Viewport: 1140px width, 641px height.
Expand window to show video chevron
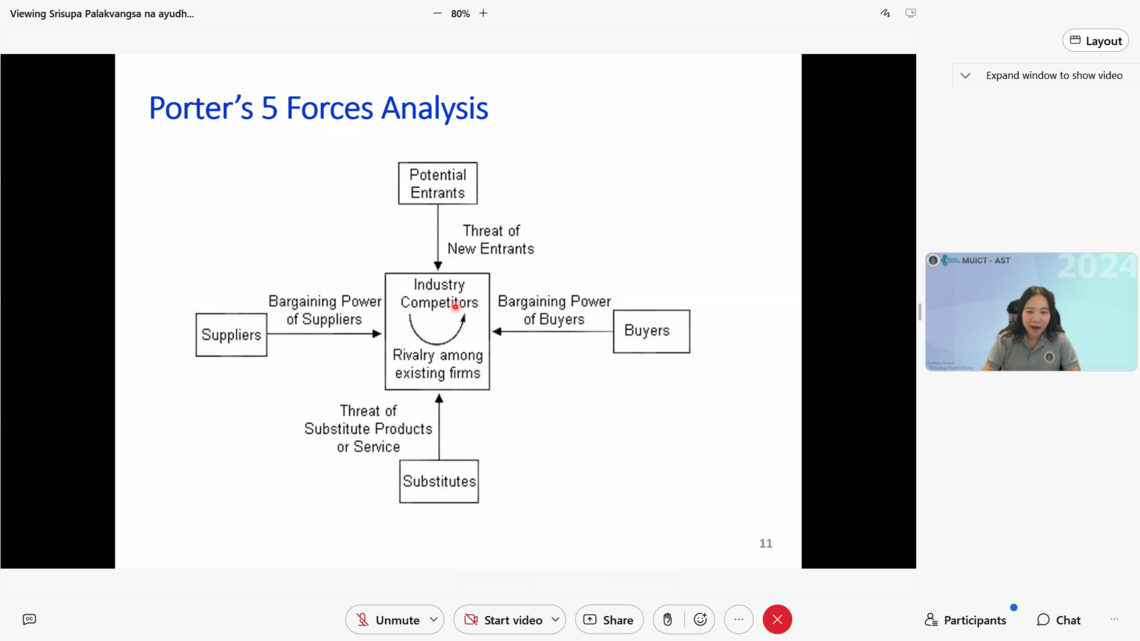965,76
